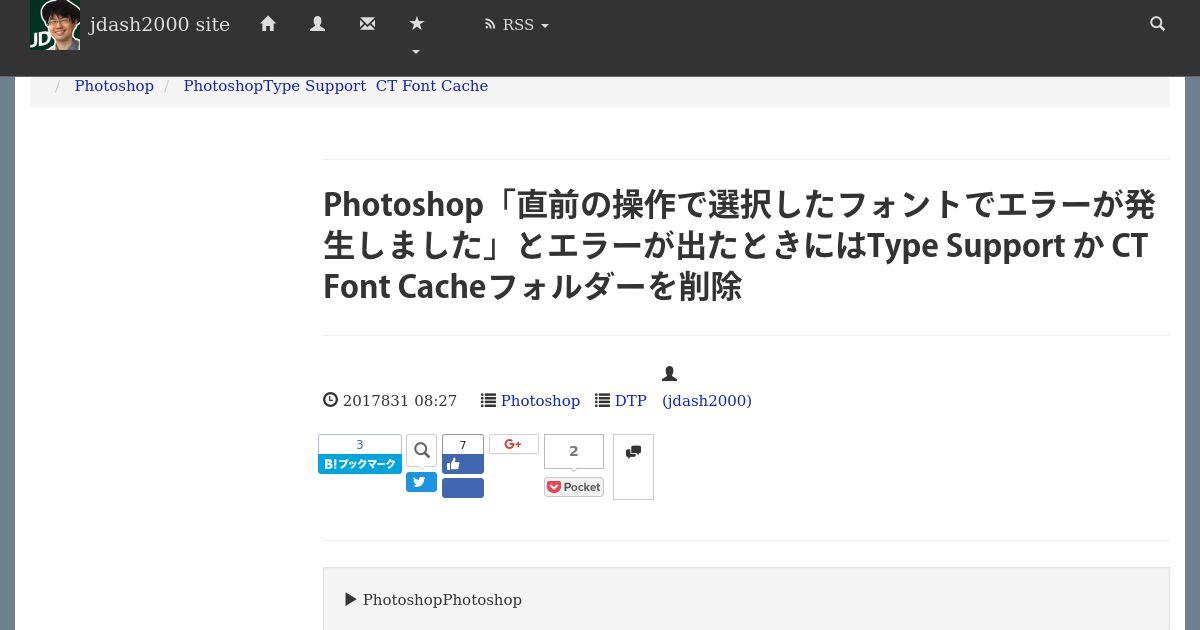This screenshot has width=1200, height=630.
Task: Open the (jdash2000) author link
Action: [x=707, y=401]
